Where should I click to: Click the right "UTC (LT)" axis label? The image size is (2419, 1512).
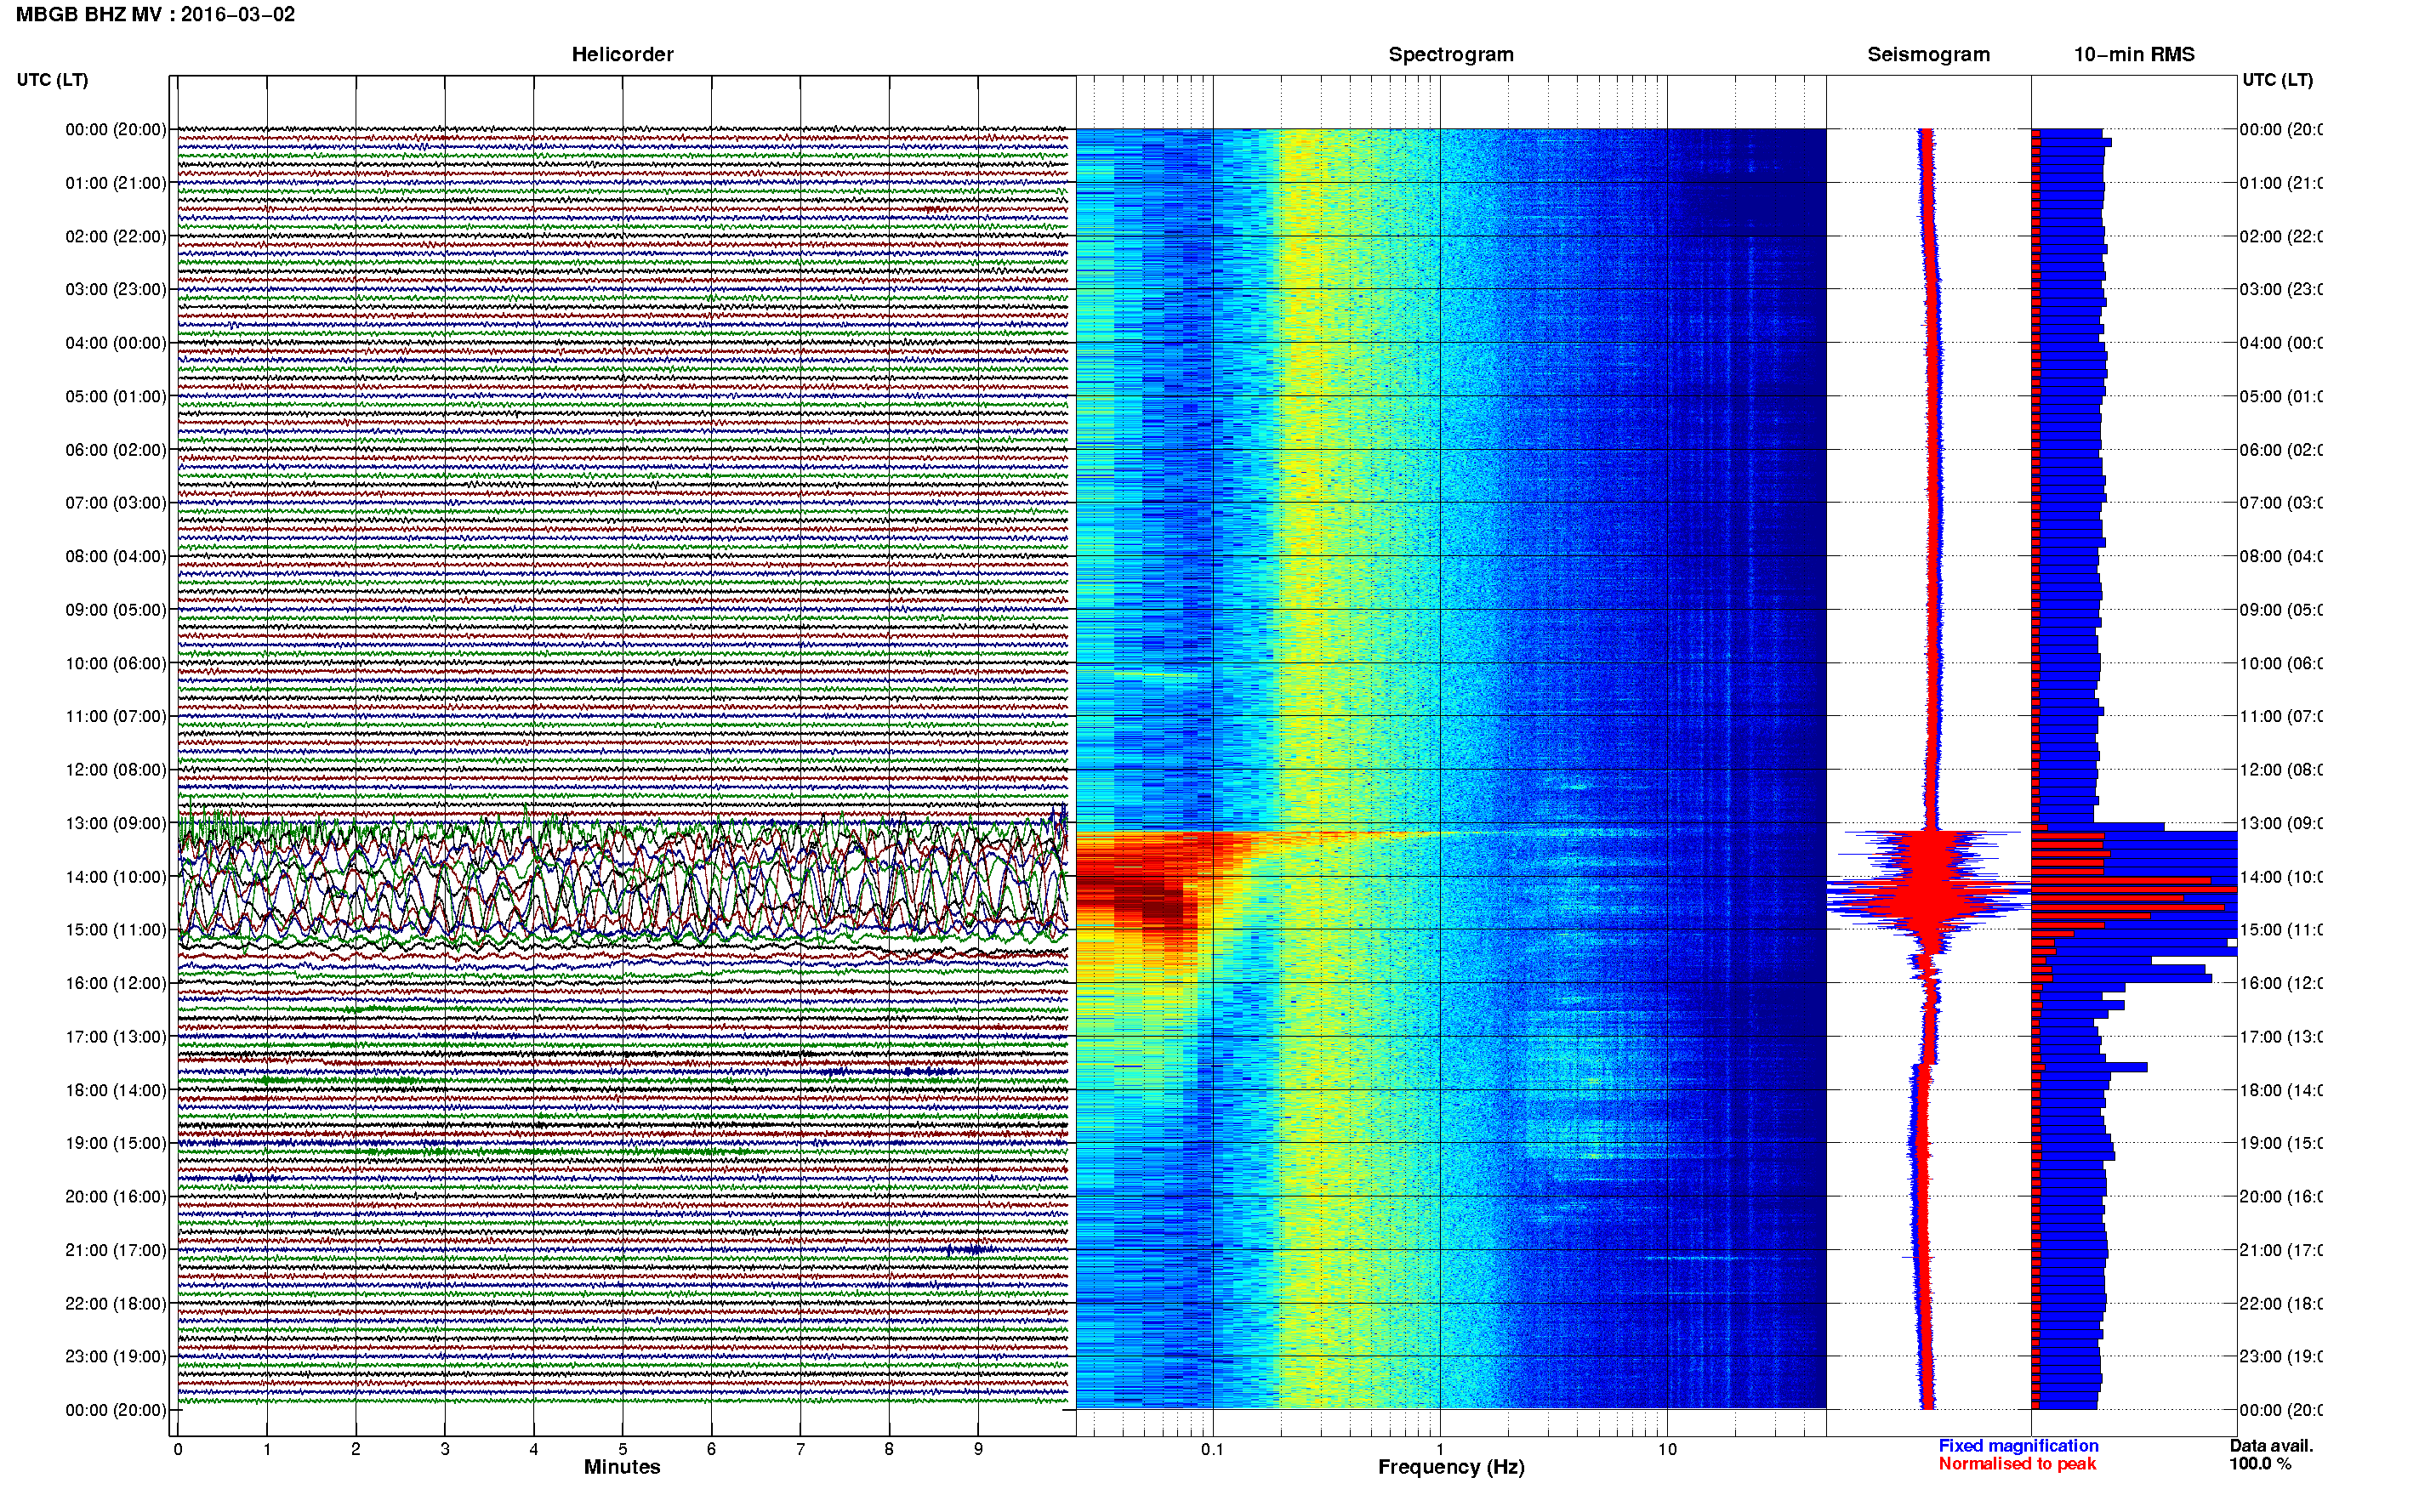(x=2277, y=80)
